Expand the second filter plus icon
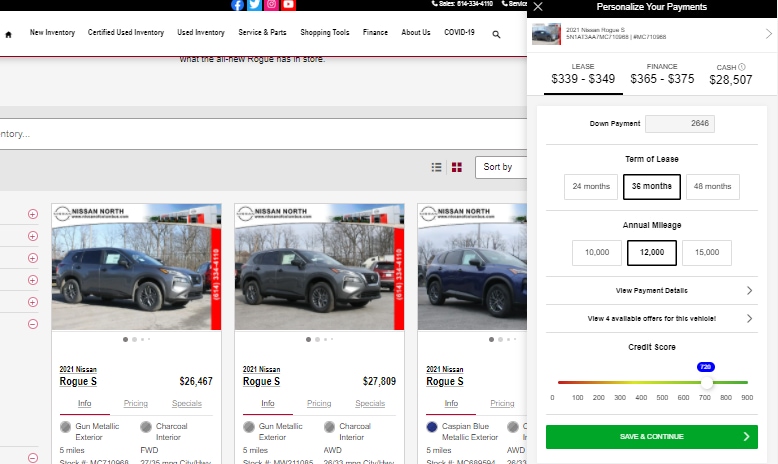This screenshot has height=464, width=778. tap(33, 236)
